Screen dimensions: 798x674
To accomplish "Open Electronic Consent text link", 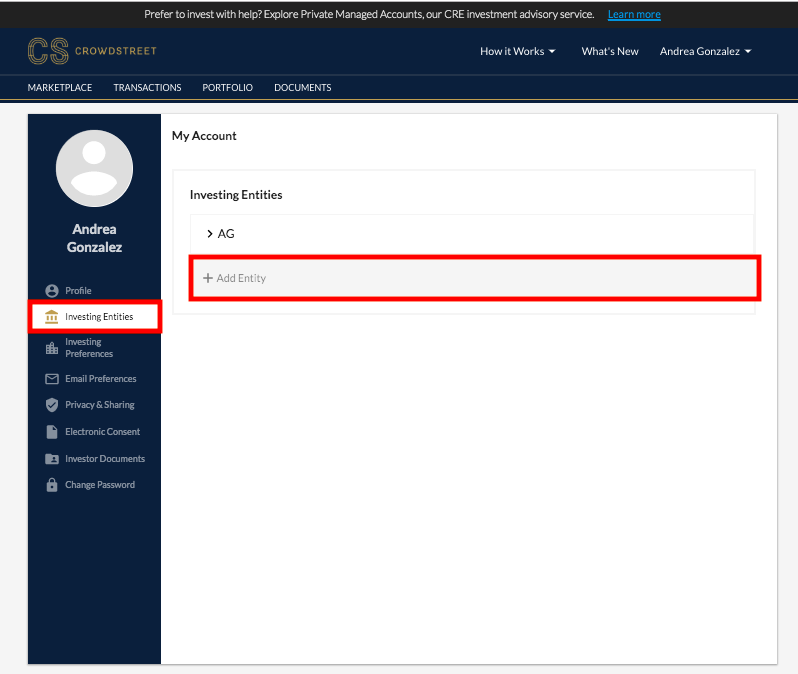I will coord(102,432).
